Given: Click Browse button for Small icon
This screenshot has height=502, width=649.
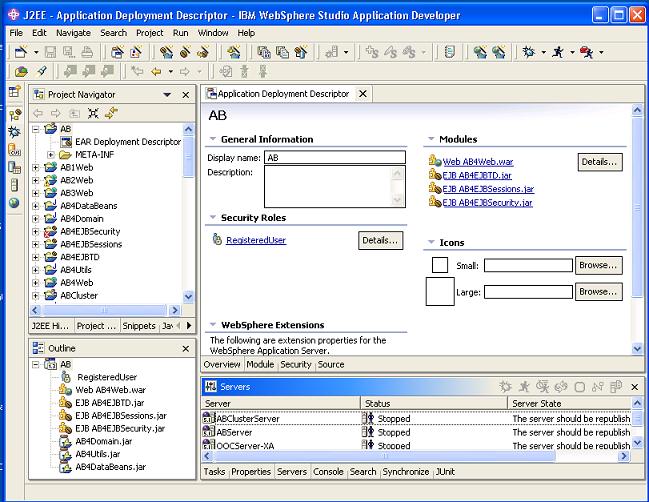Looking at the screenshot, I should 598,265.
